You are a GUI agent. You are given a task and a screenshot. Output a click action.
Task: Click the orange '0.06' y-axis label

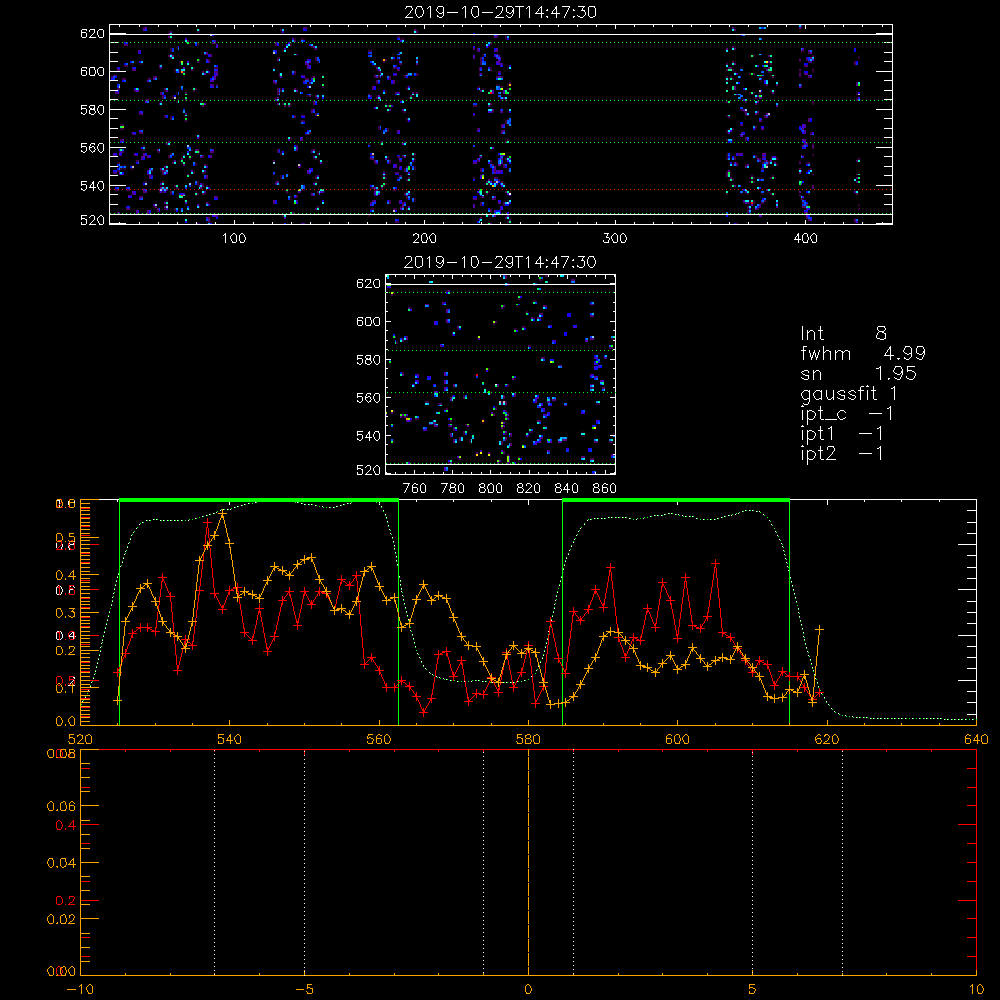[61, 806]
